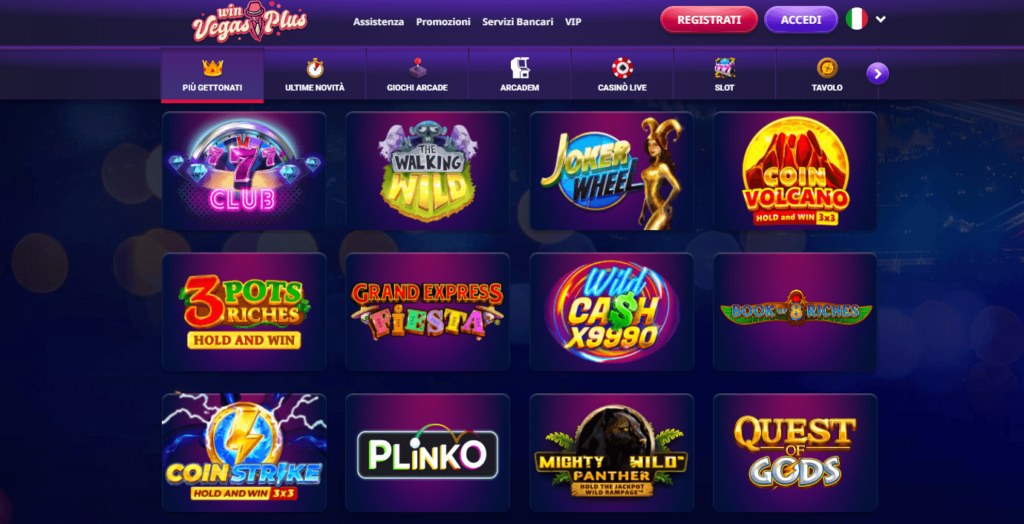Select the Tavolo coin icon

click(x=827, y=67)
